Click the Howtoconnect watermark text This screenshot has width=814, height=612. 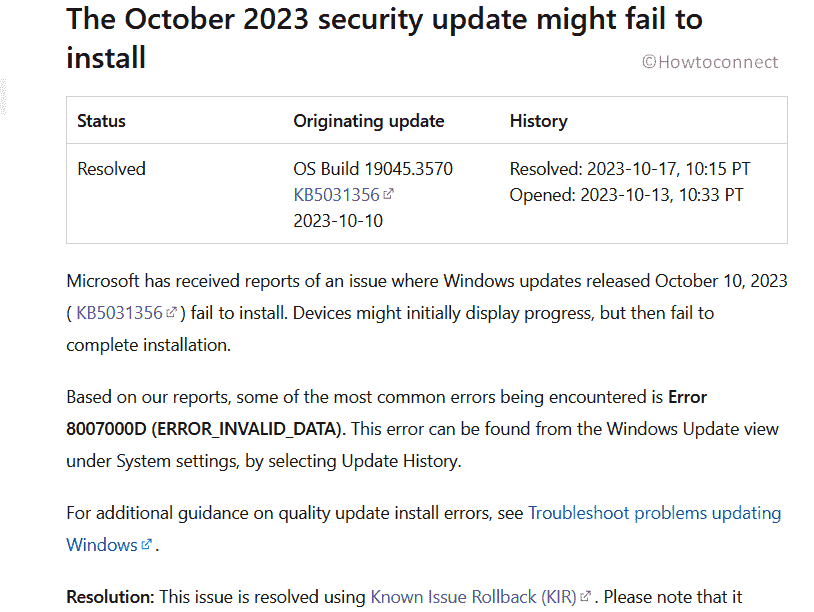[x=710, y=62]
